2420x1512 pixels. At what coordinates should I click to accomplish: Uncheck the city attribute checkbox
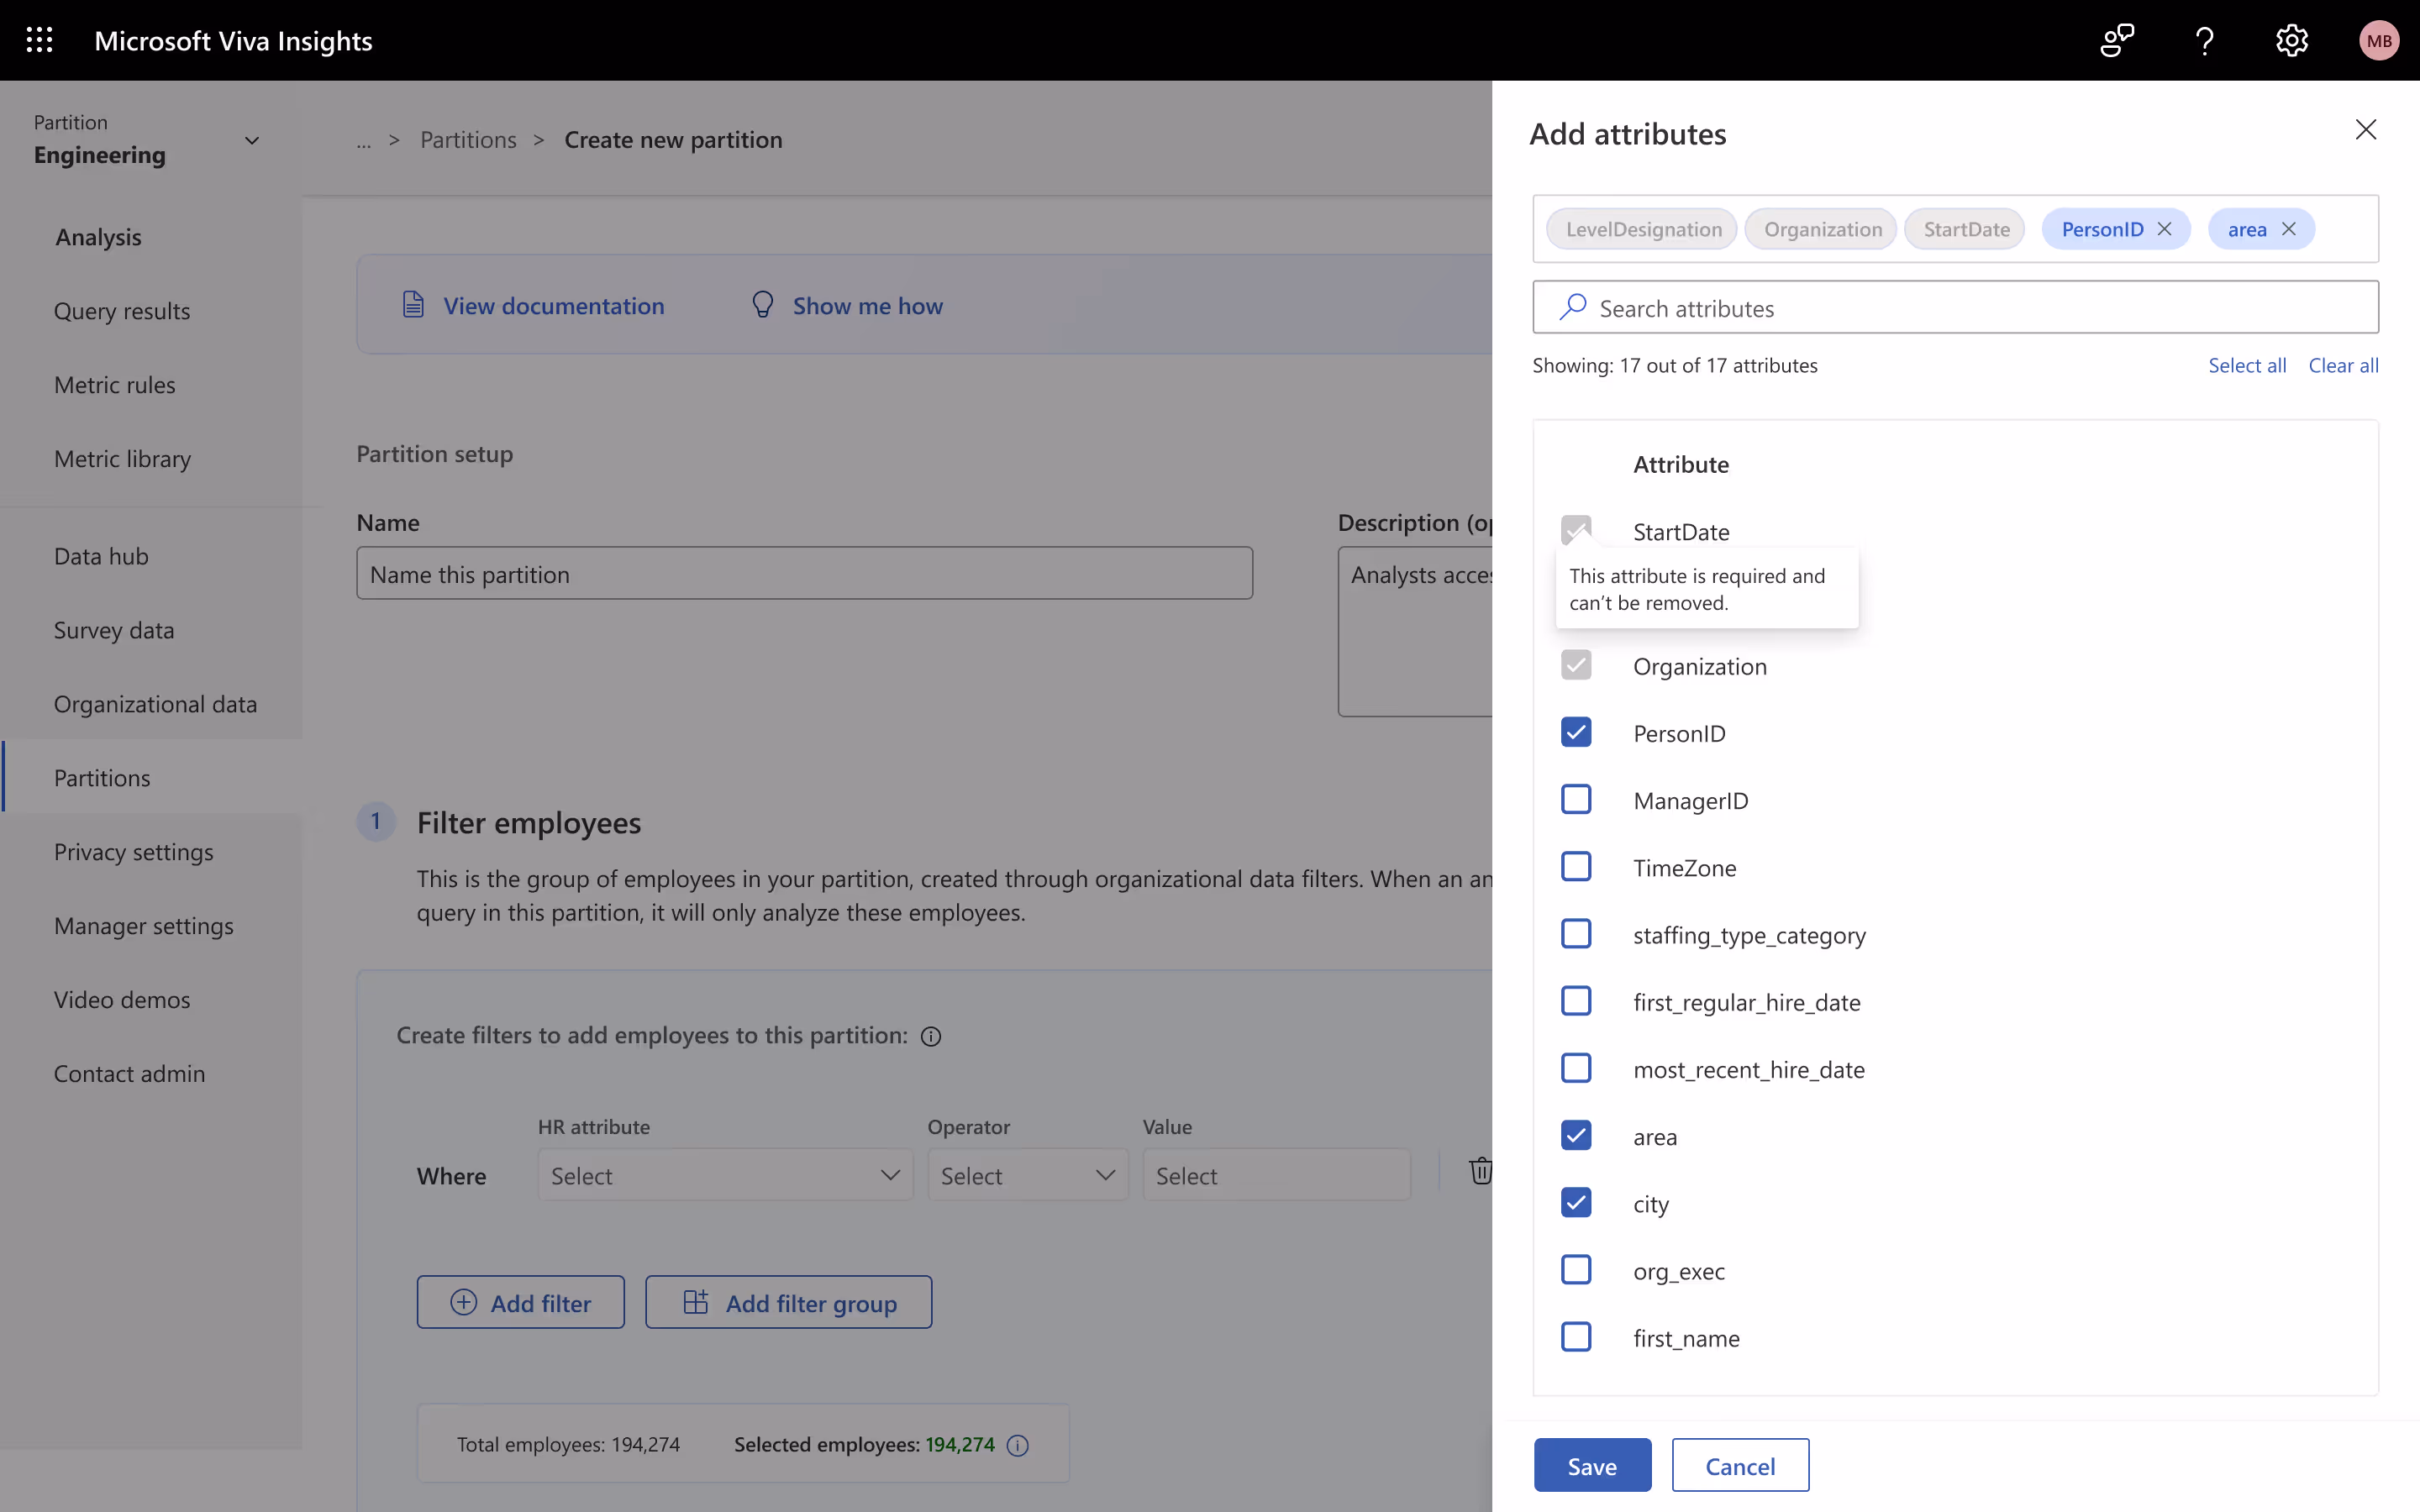(x=1576, y=1202)
